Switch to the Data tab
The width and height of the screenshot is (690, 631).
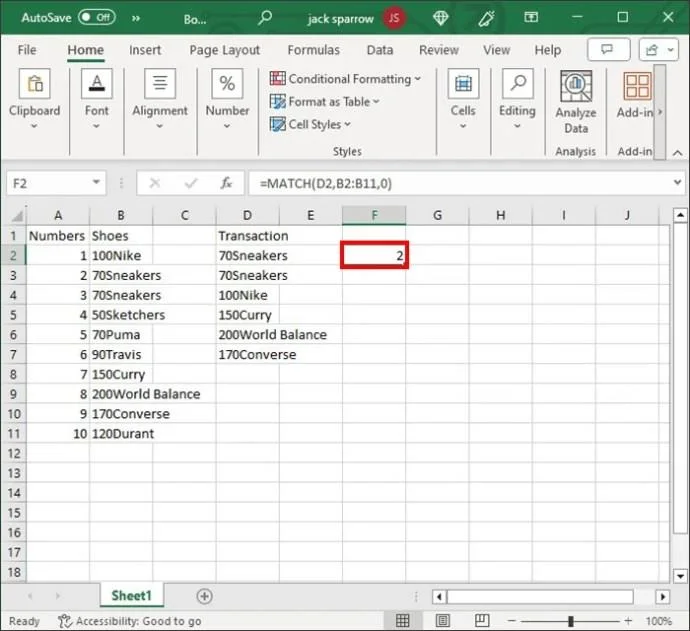(x=380, y=50)
